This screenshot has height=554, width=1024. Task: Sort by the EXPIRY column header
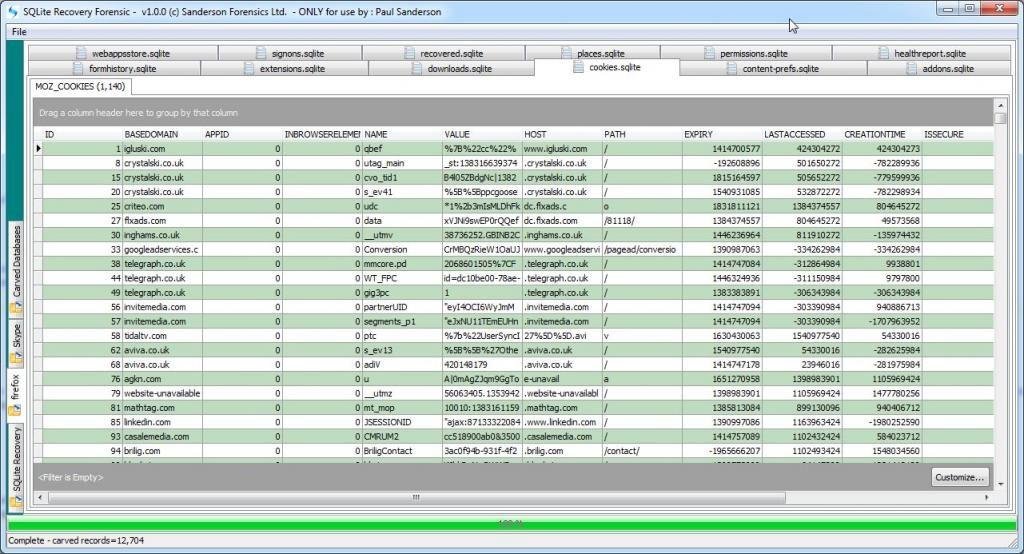699,134
